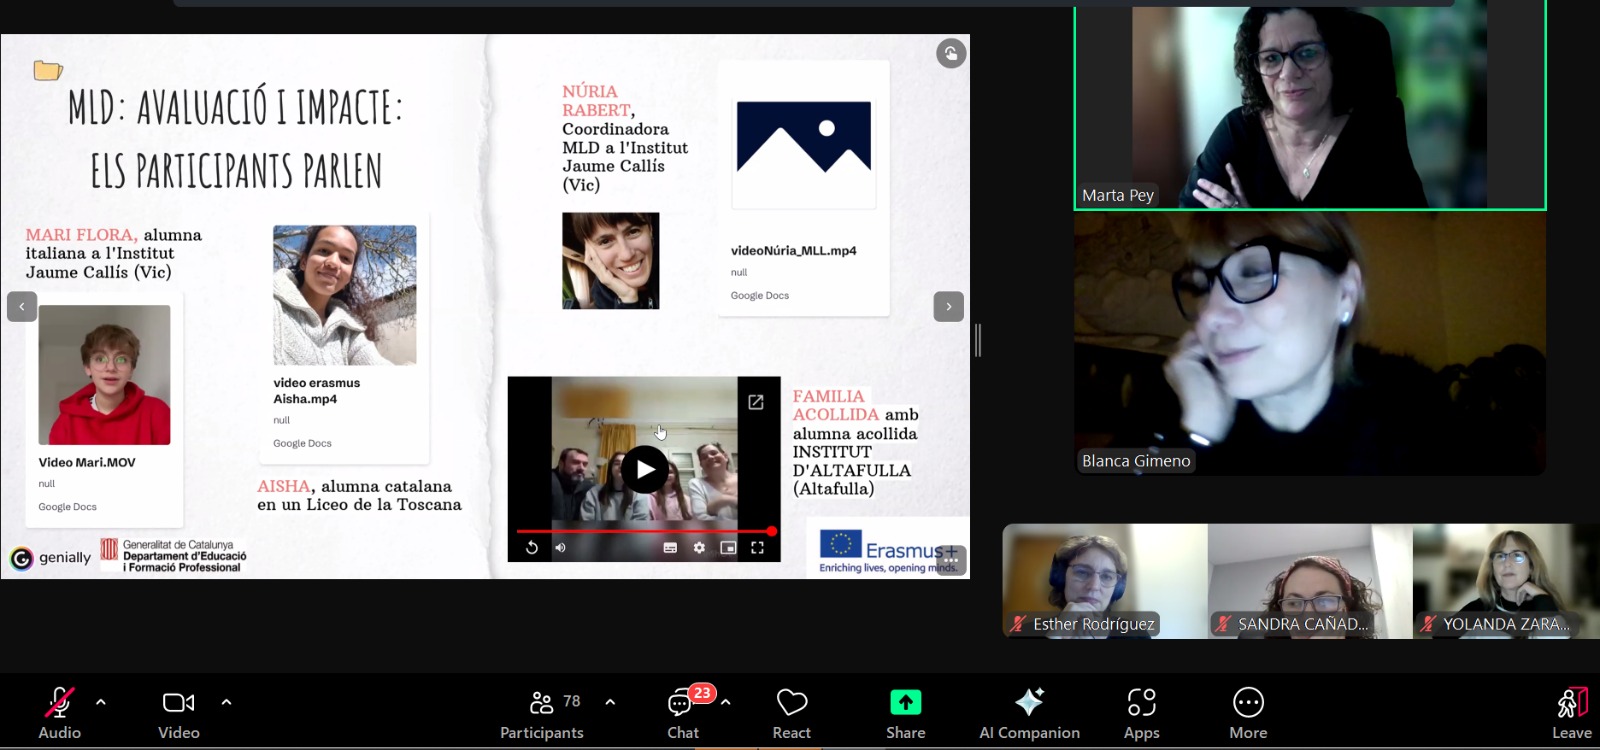Image resolution: width=1600 pixels, height=750 pixels.
Task: Open the Video Mari.MOV thumbnail
Action: pyautogui.click(x=104, y=375)
